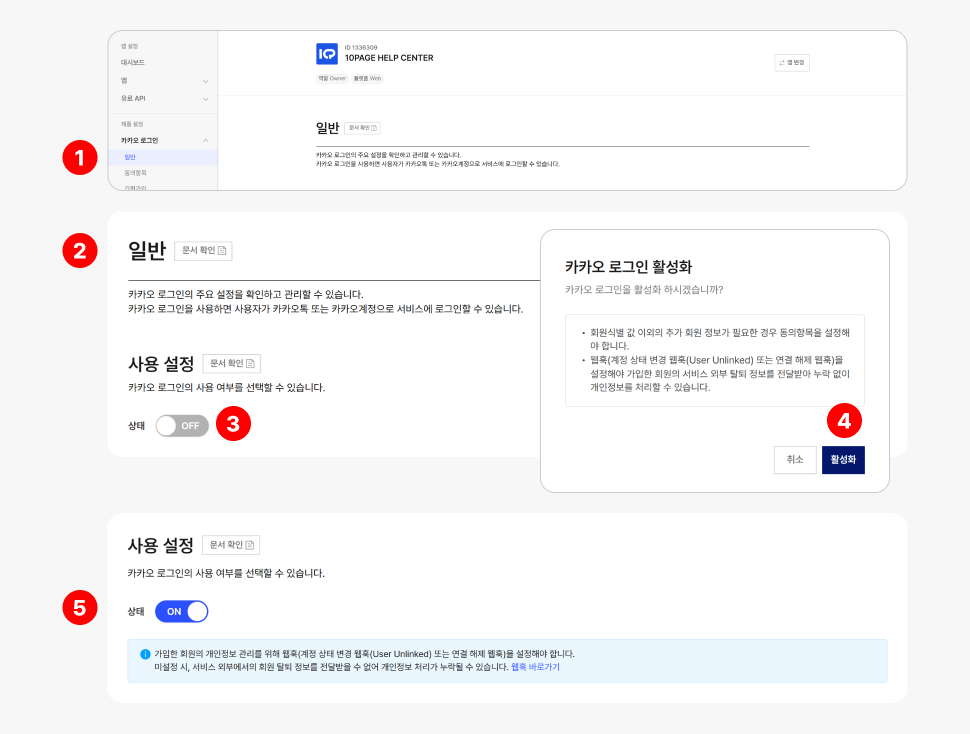Click the red step 4 marker in the dialog
The image size is (970, 734).
click(844, 422)
